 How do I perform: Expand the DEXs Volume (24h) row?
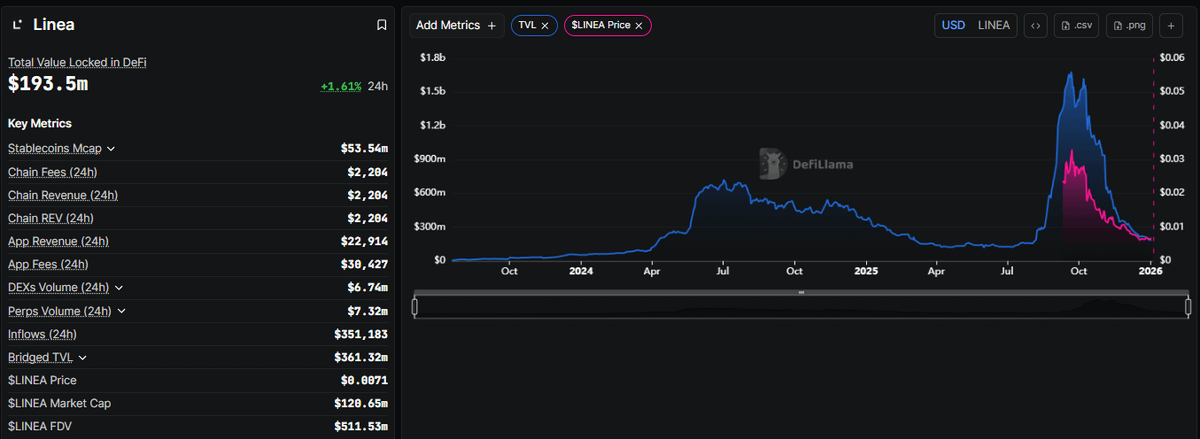119,288
